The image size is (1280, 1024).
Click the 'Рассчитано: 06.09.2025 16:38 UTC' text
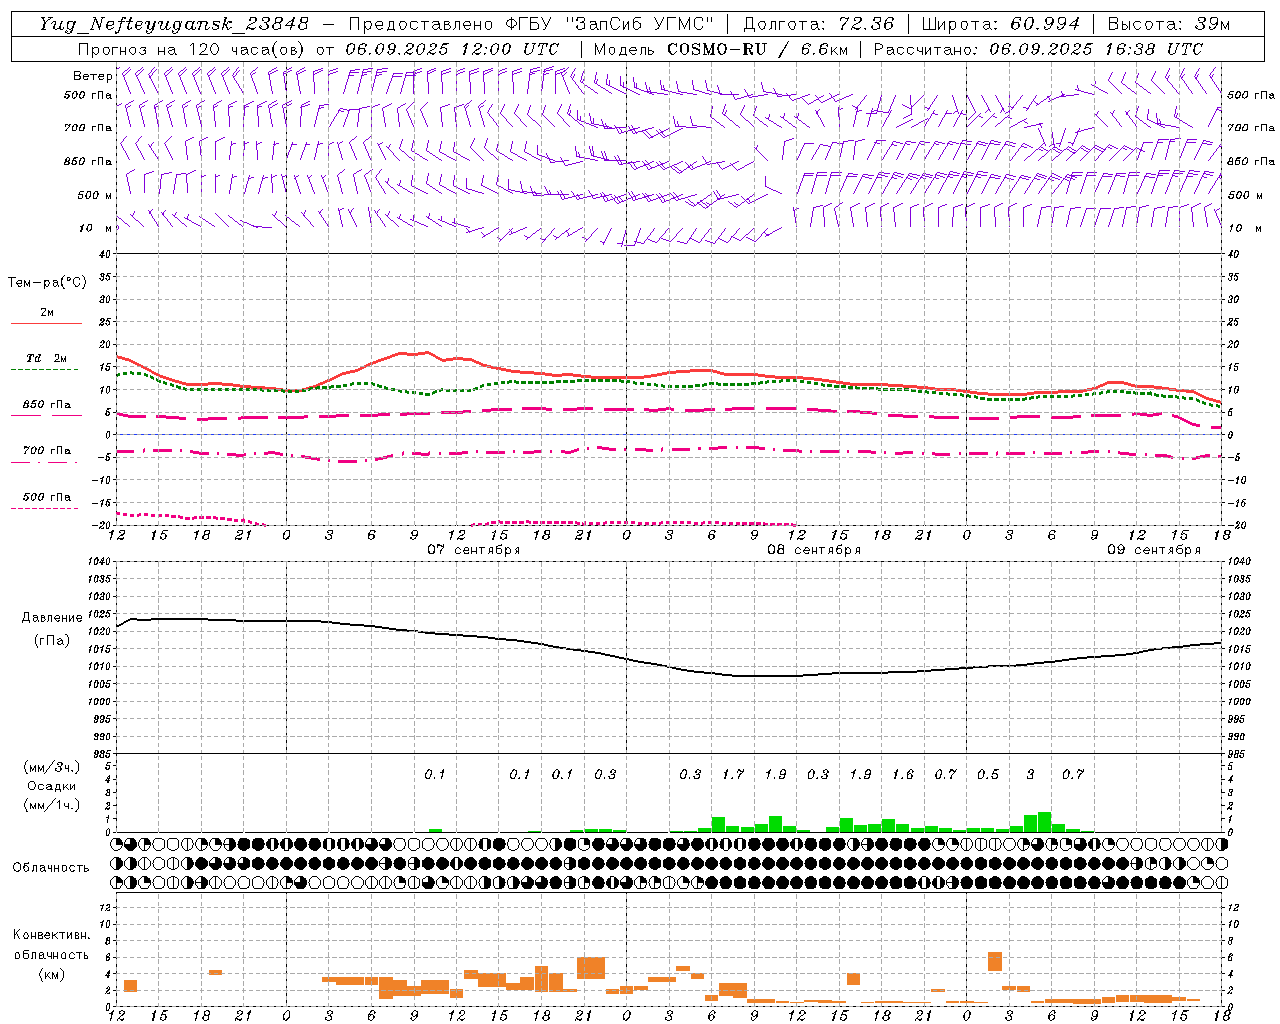1038,49
